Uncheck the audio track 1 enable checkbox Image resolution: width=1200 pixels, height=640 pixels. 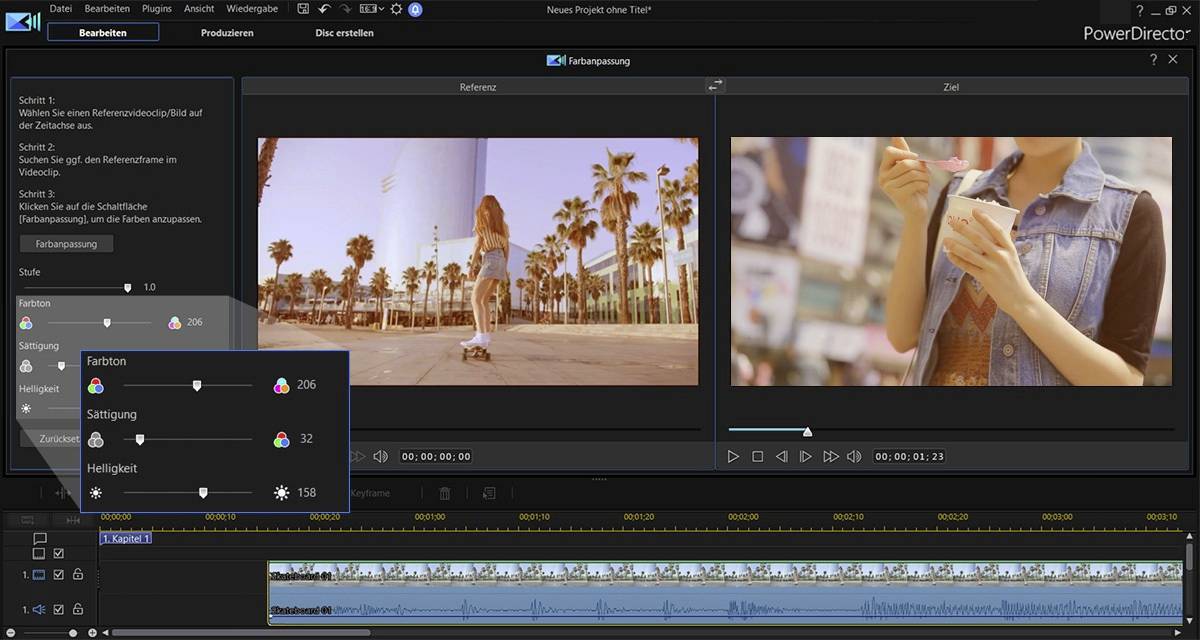click(x=58, y=609)
